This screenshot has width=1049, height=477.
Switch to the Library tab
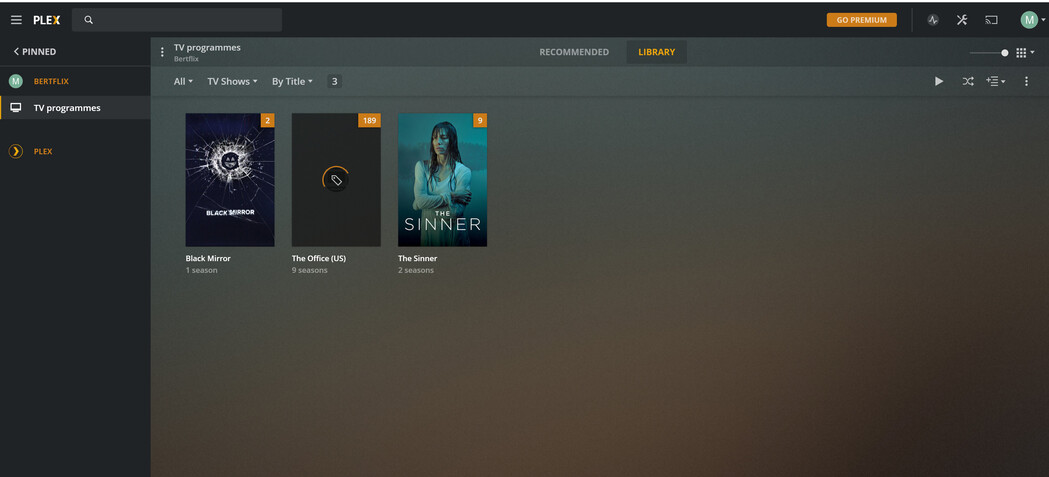coord(656,52)
